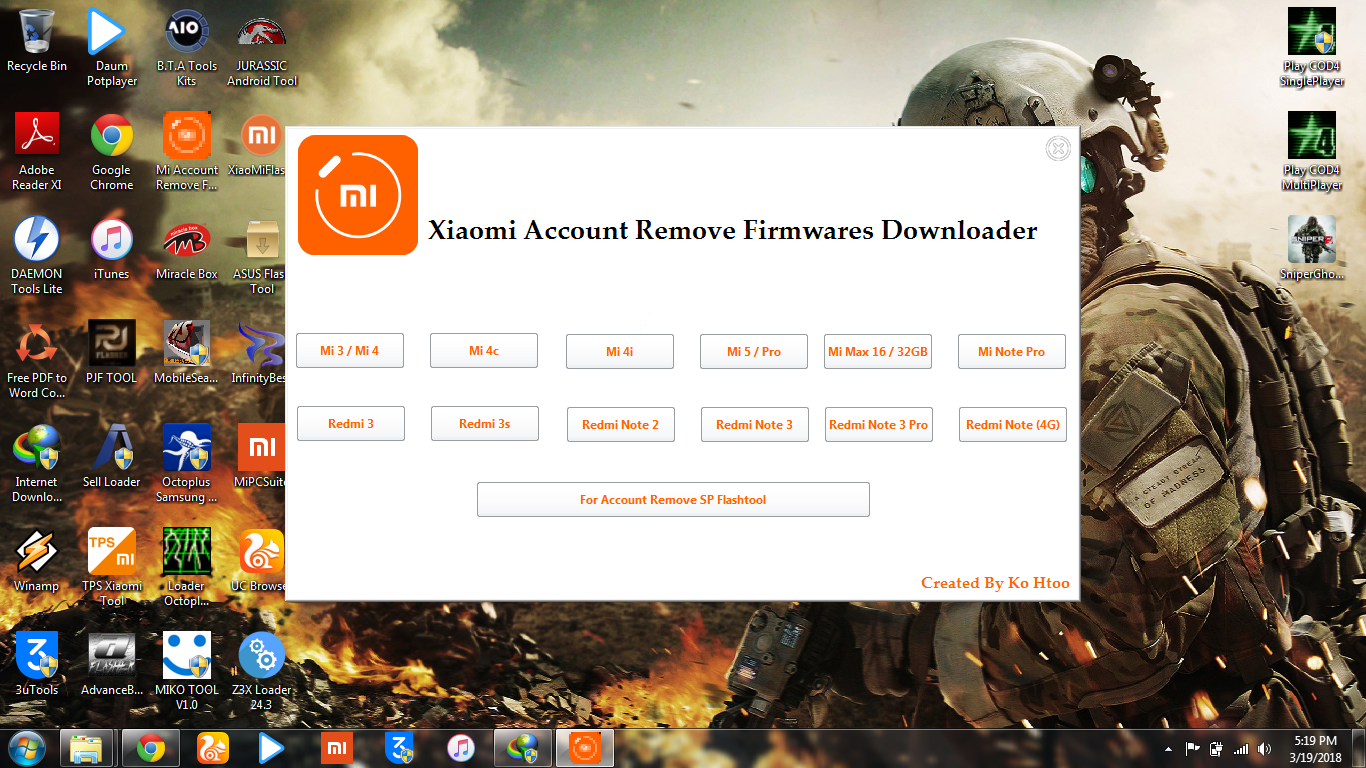
Task: Open Internet Download Manager desktop icon
Action: [x=37, y=463]
